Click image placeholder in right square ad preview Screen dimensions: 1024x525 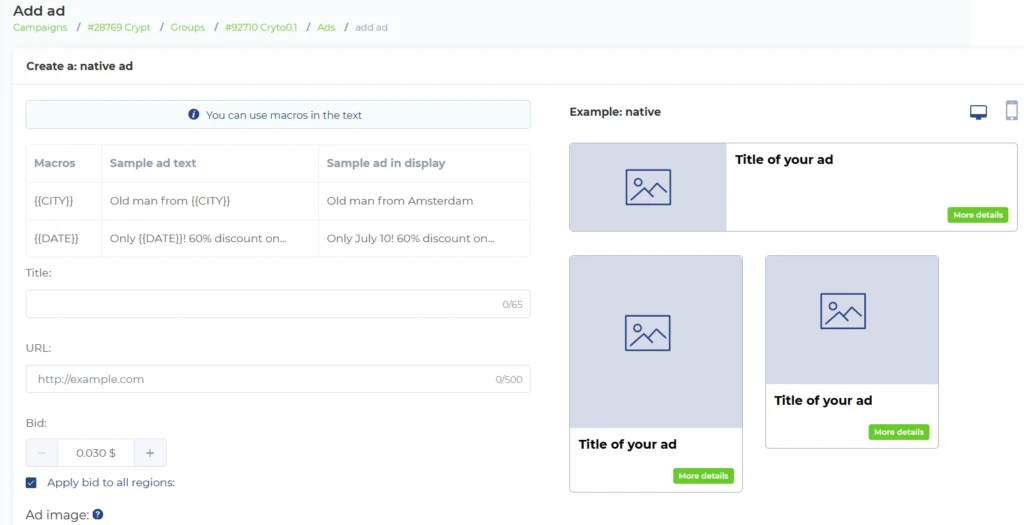(842, 311)
